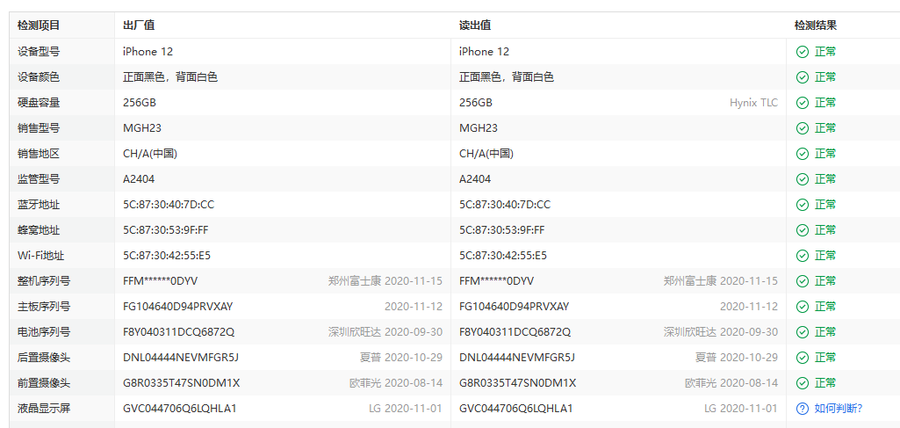Click factory value CH/A(中国)
This screenshot has height=428, width=900.
[150, 154]
